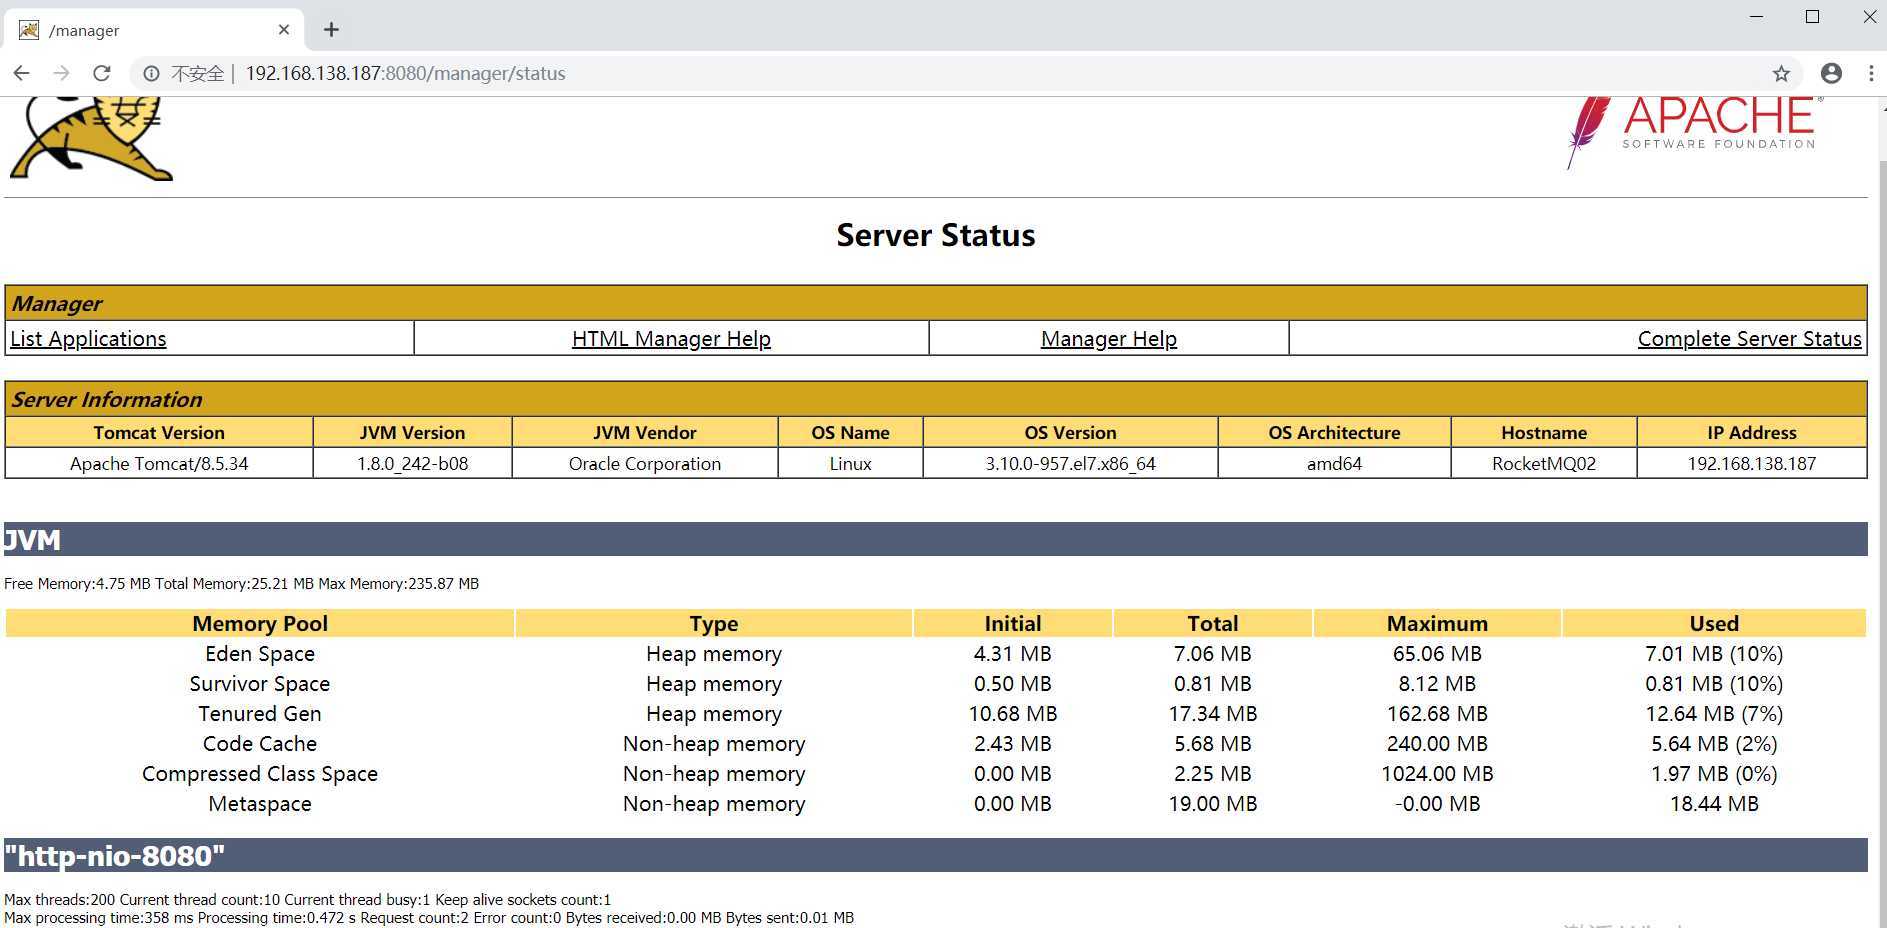Click the Tomcat cat logo
This screenshot has height=928, width=1887.
pyautogui.click(x=91, y=138)
